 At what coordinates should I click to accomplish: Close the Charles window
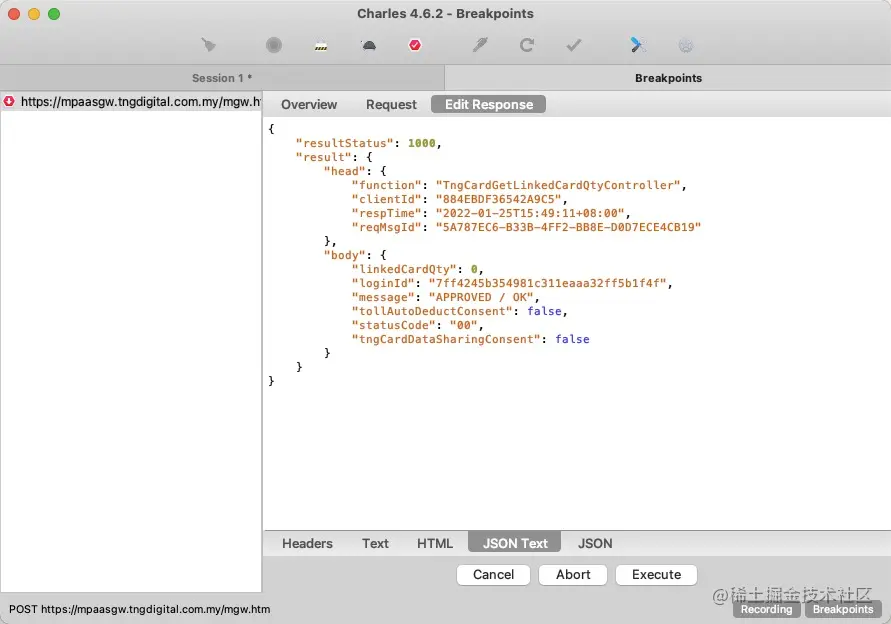point(14,14)
